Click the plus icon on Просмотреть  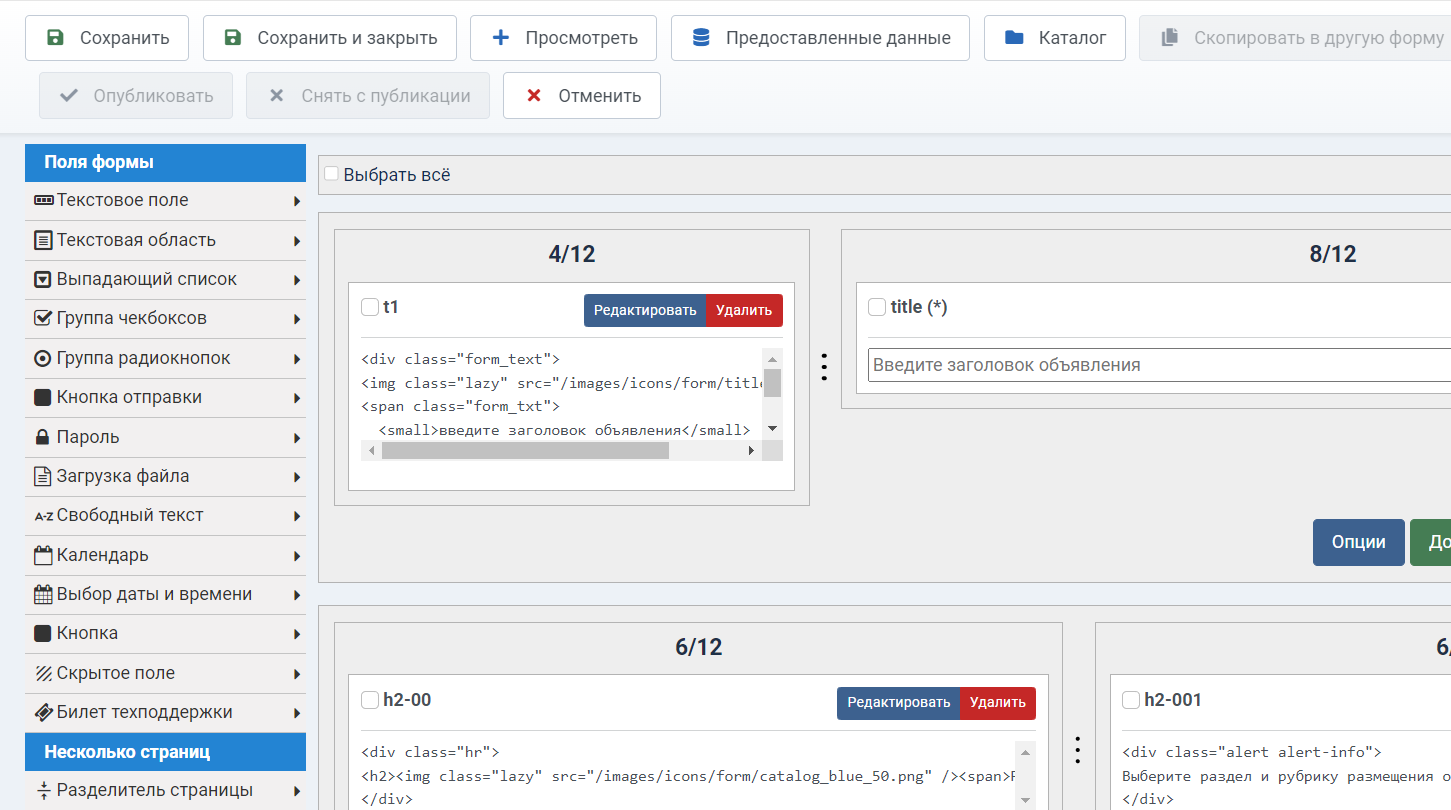click(x=501, y=38)
